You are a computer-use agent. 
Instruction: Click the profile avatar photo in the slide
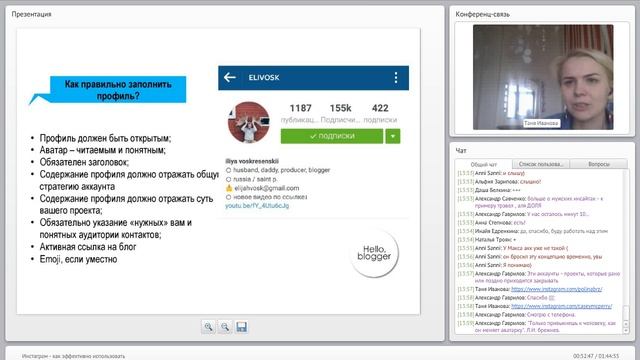pos(249,122)
